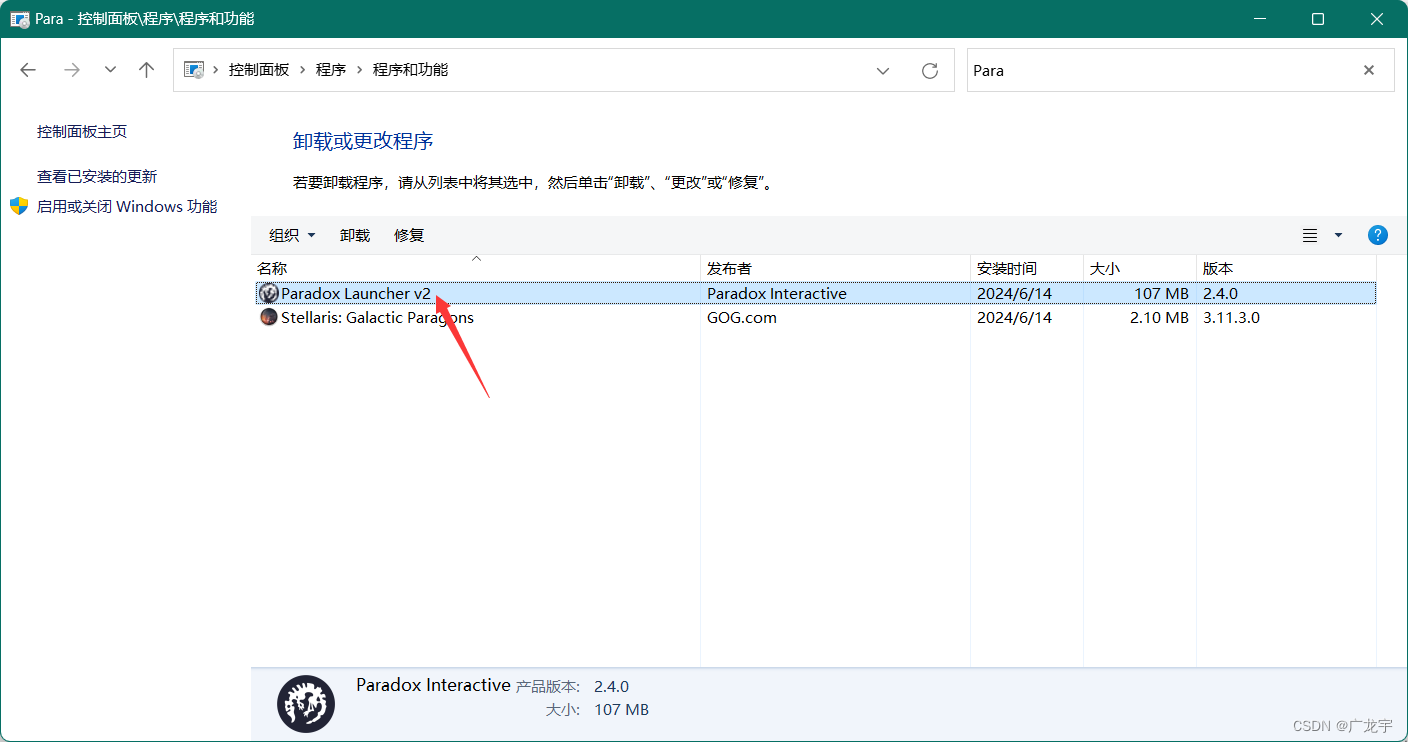
Task: Sort by the 发布者 column header
Action: tap(835, 269)
